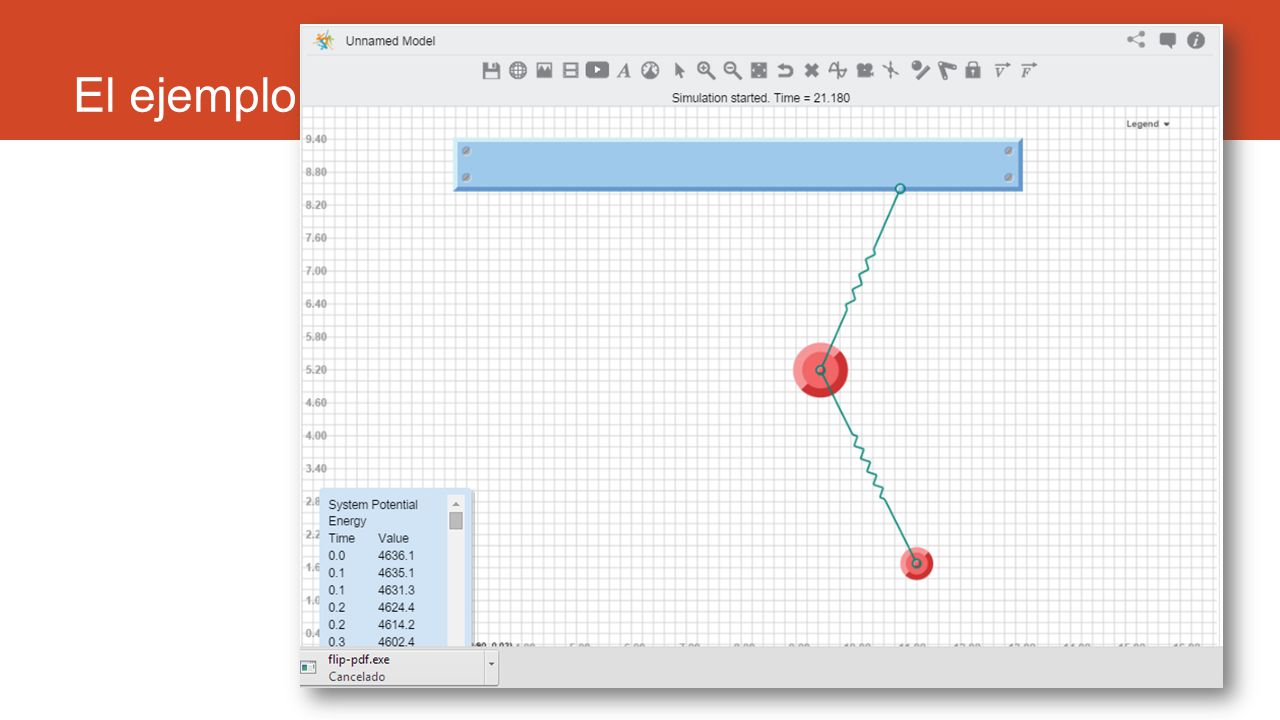Click the Time column header

[342, 538]
